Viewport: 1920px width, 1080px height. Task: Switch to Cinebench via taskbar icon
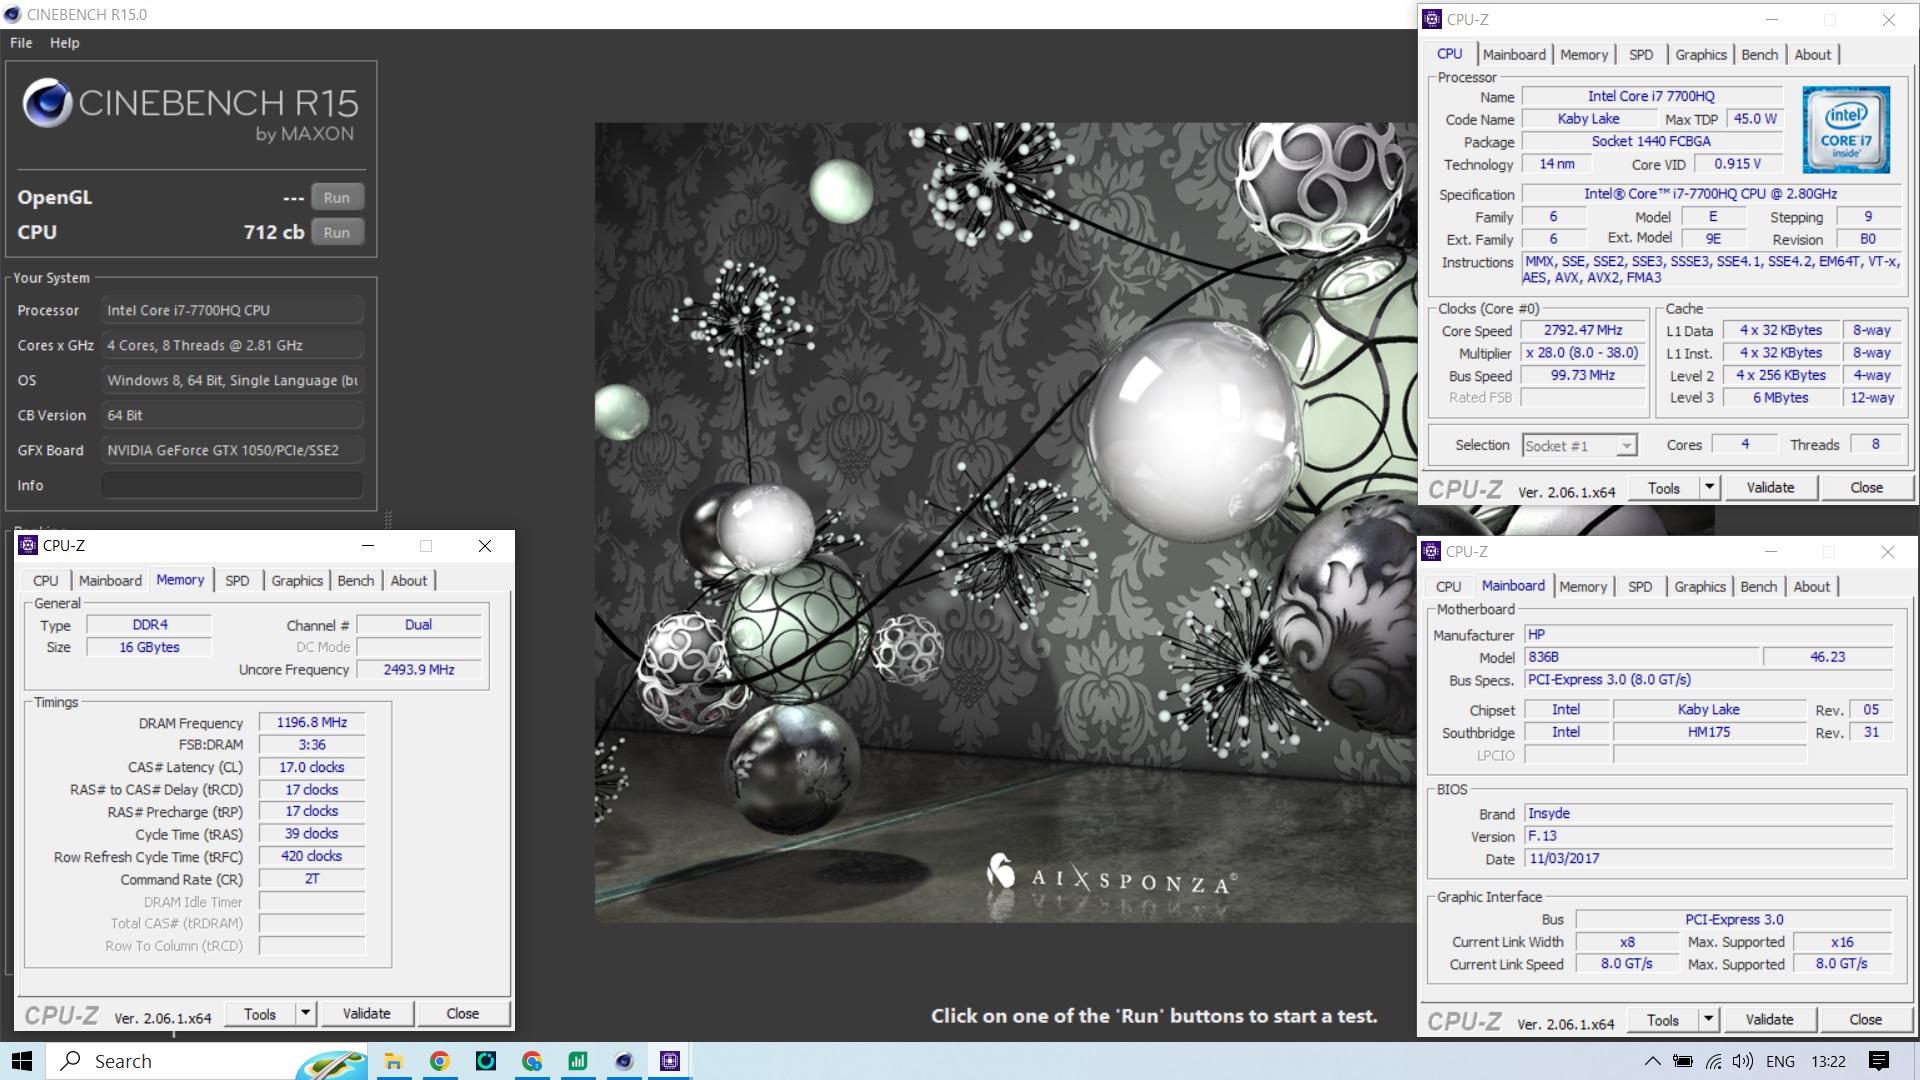[624, 1061]
